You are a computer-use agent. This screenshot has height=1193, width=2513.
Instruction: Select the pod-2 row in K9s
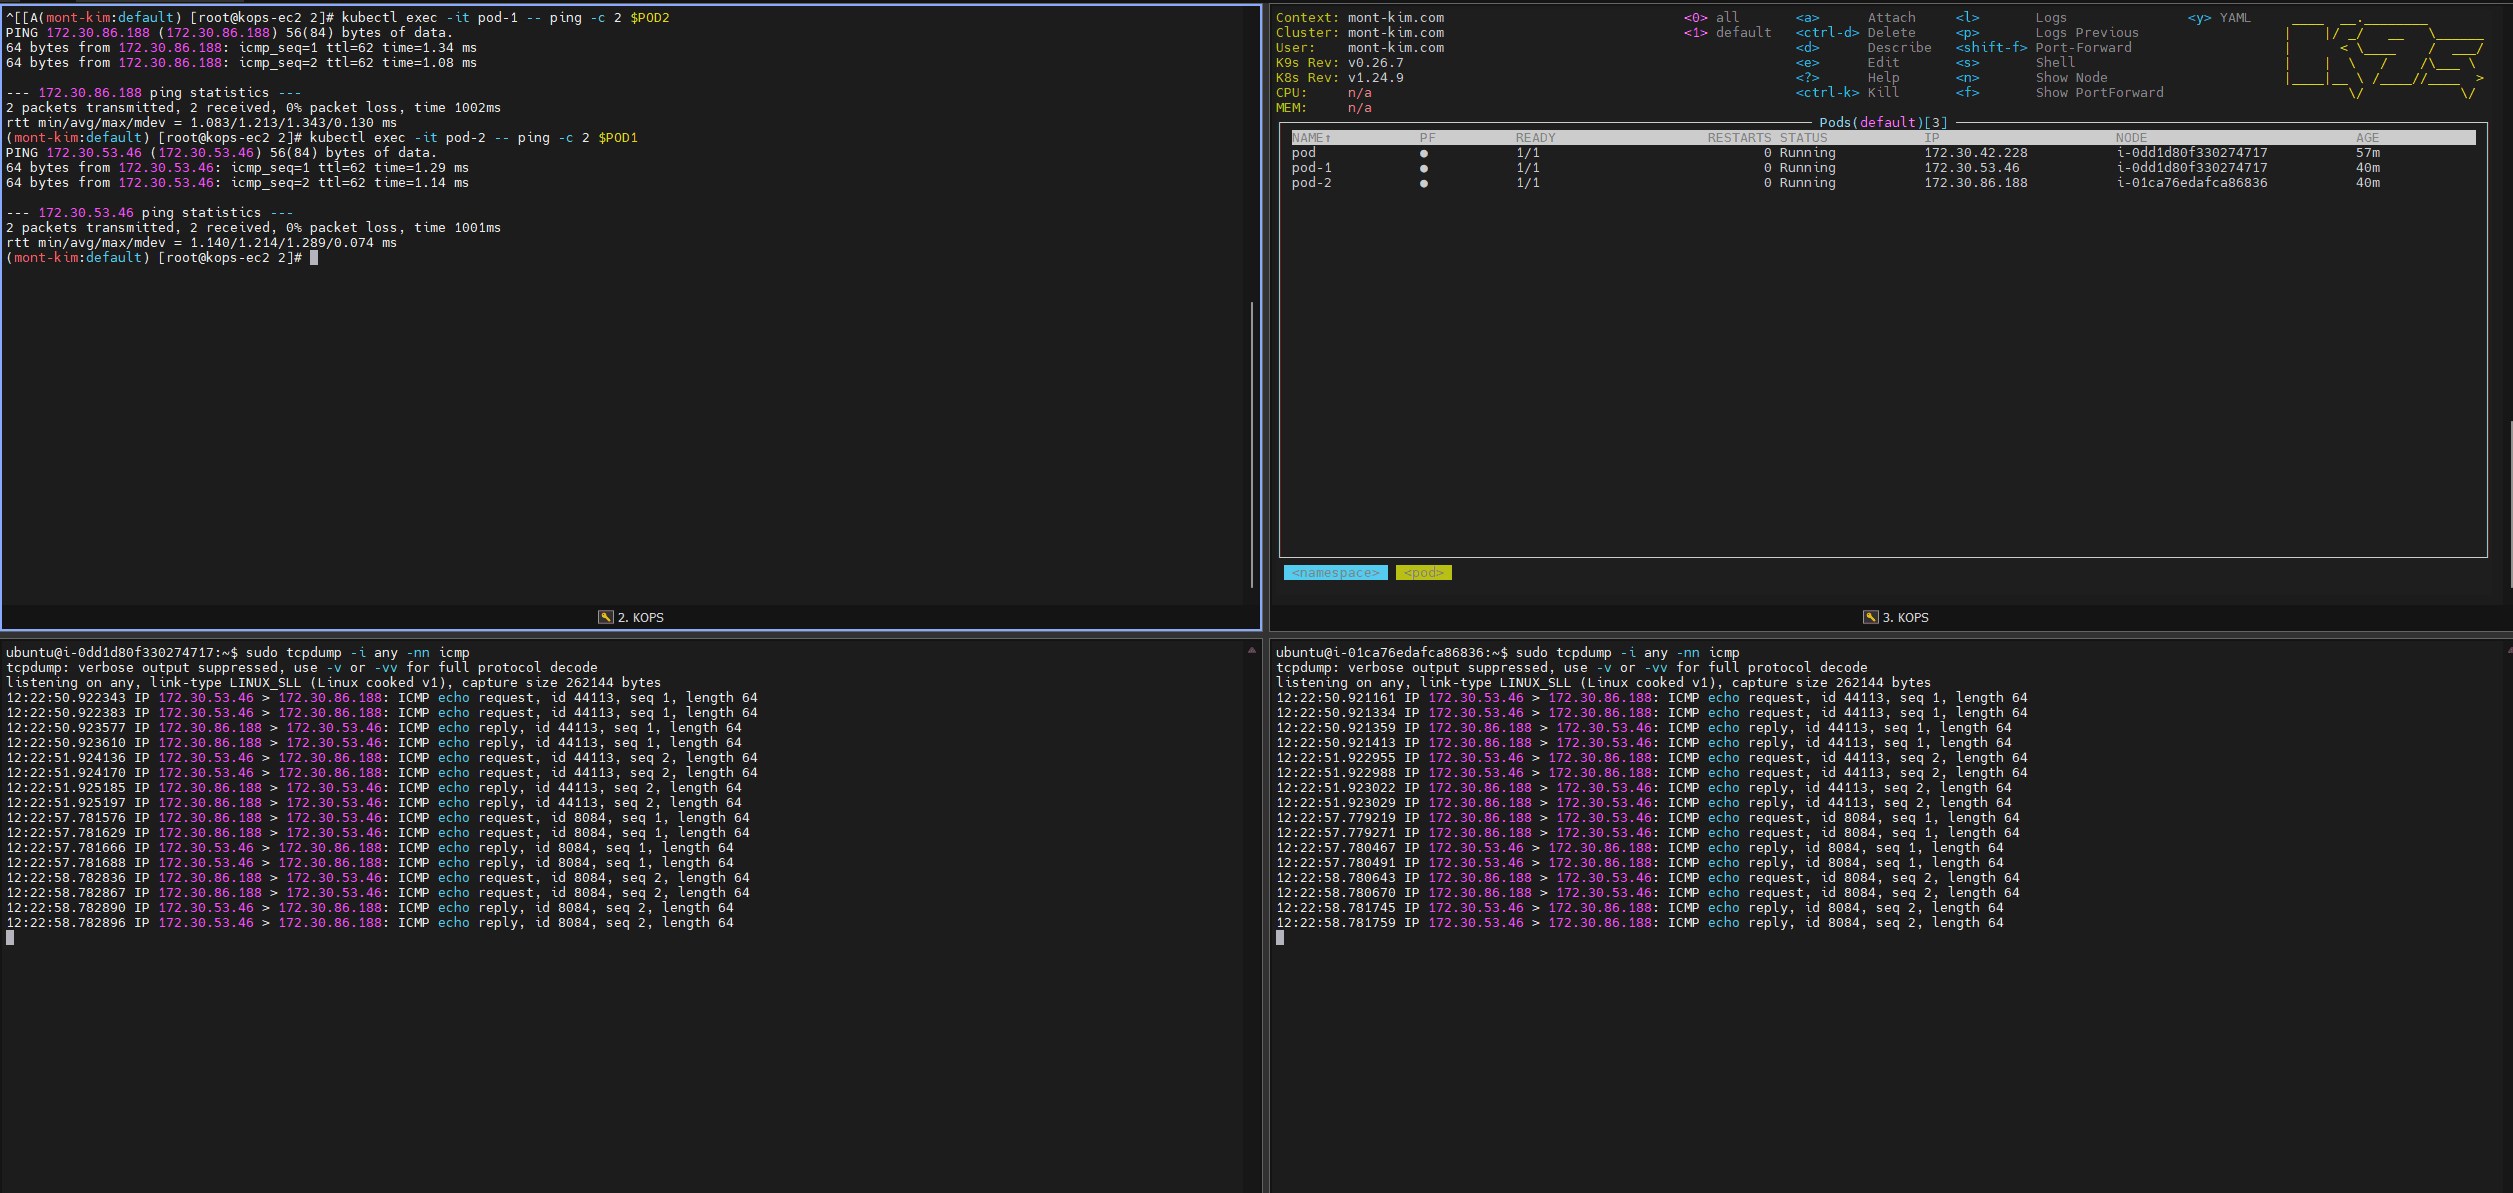(x=1311, y=183)
